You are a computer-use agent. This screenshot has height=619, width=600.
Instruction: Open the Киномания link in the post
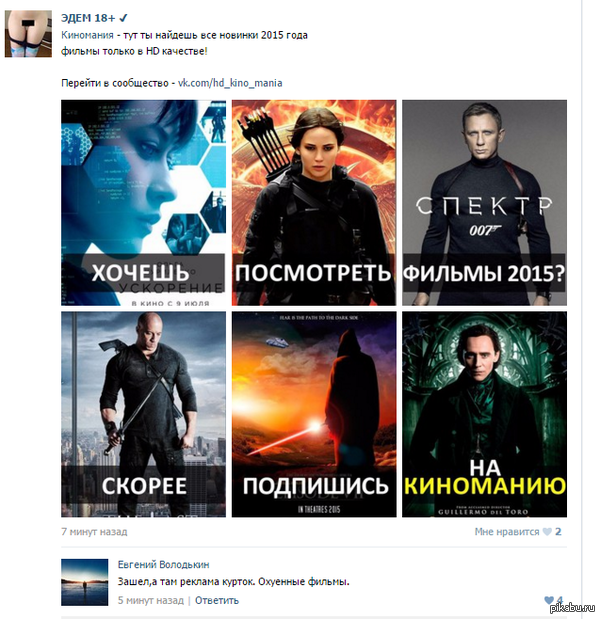[87, 35]
